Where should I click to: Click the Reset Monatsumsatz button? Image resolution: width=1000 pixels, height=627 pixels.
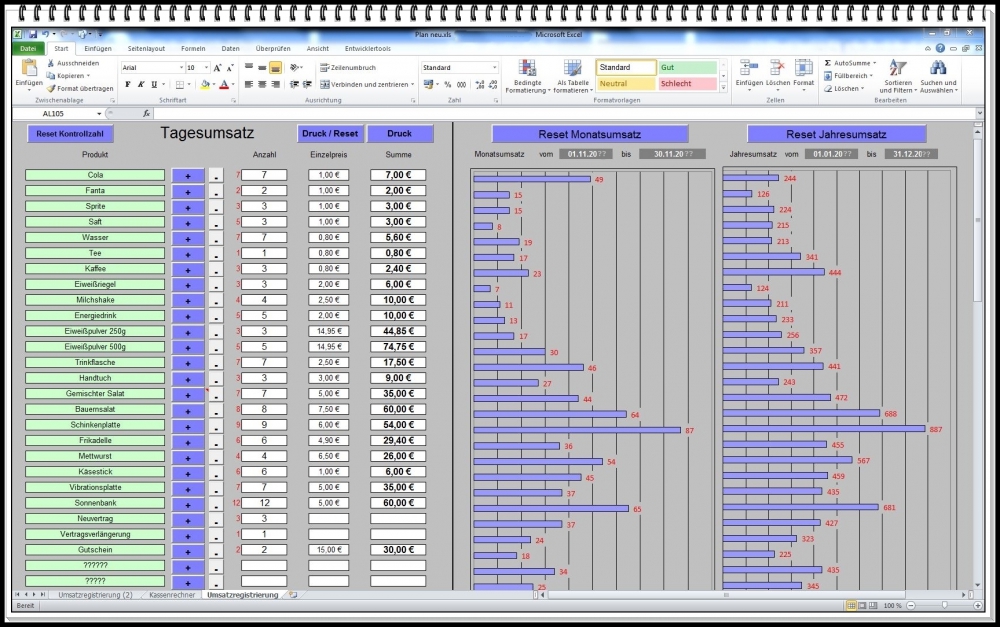[588, 133]
